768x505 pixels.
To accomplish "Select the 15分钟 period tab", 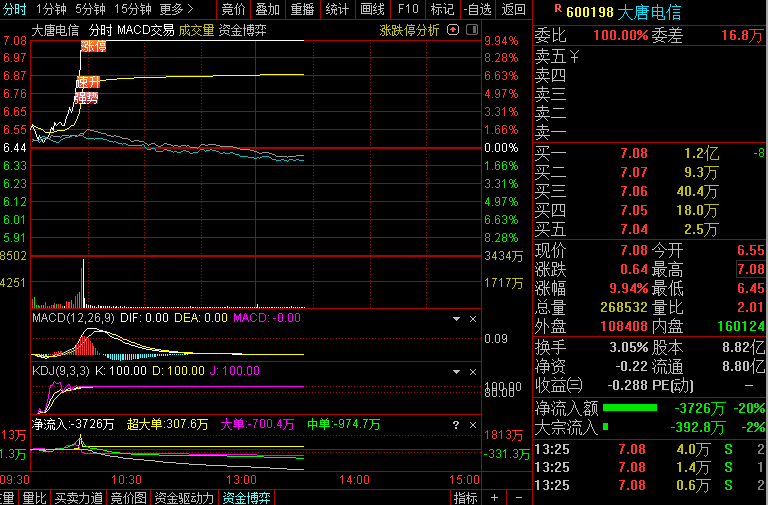I will click(x=132, y=9).
